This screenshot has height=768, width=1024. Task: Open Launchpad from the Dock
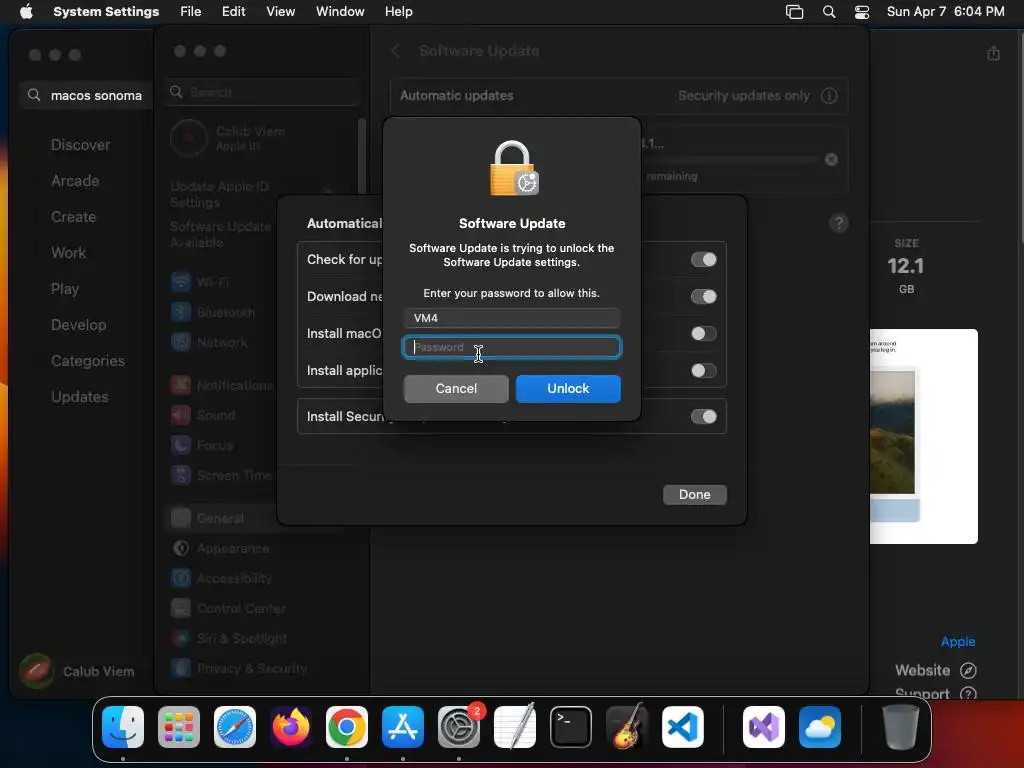pyautogui.click(x=179, y=727)
